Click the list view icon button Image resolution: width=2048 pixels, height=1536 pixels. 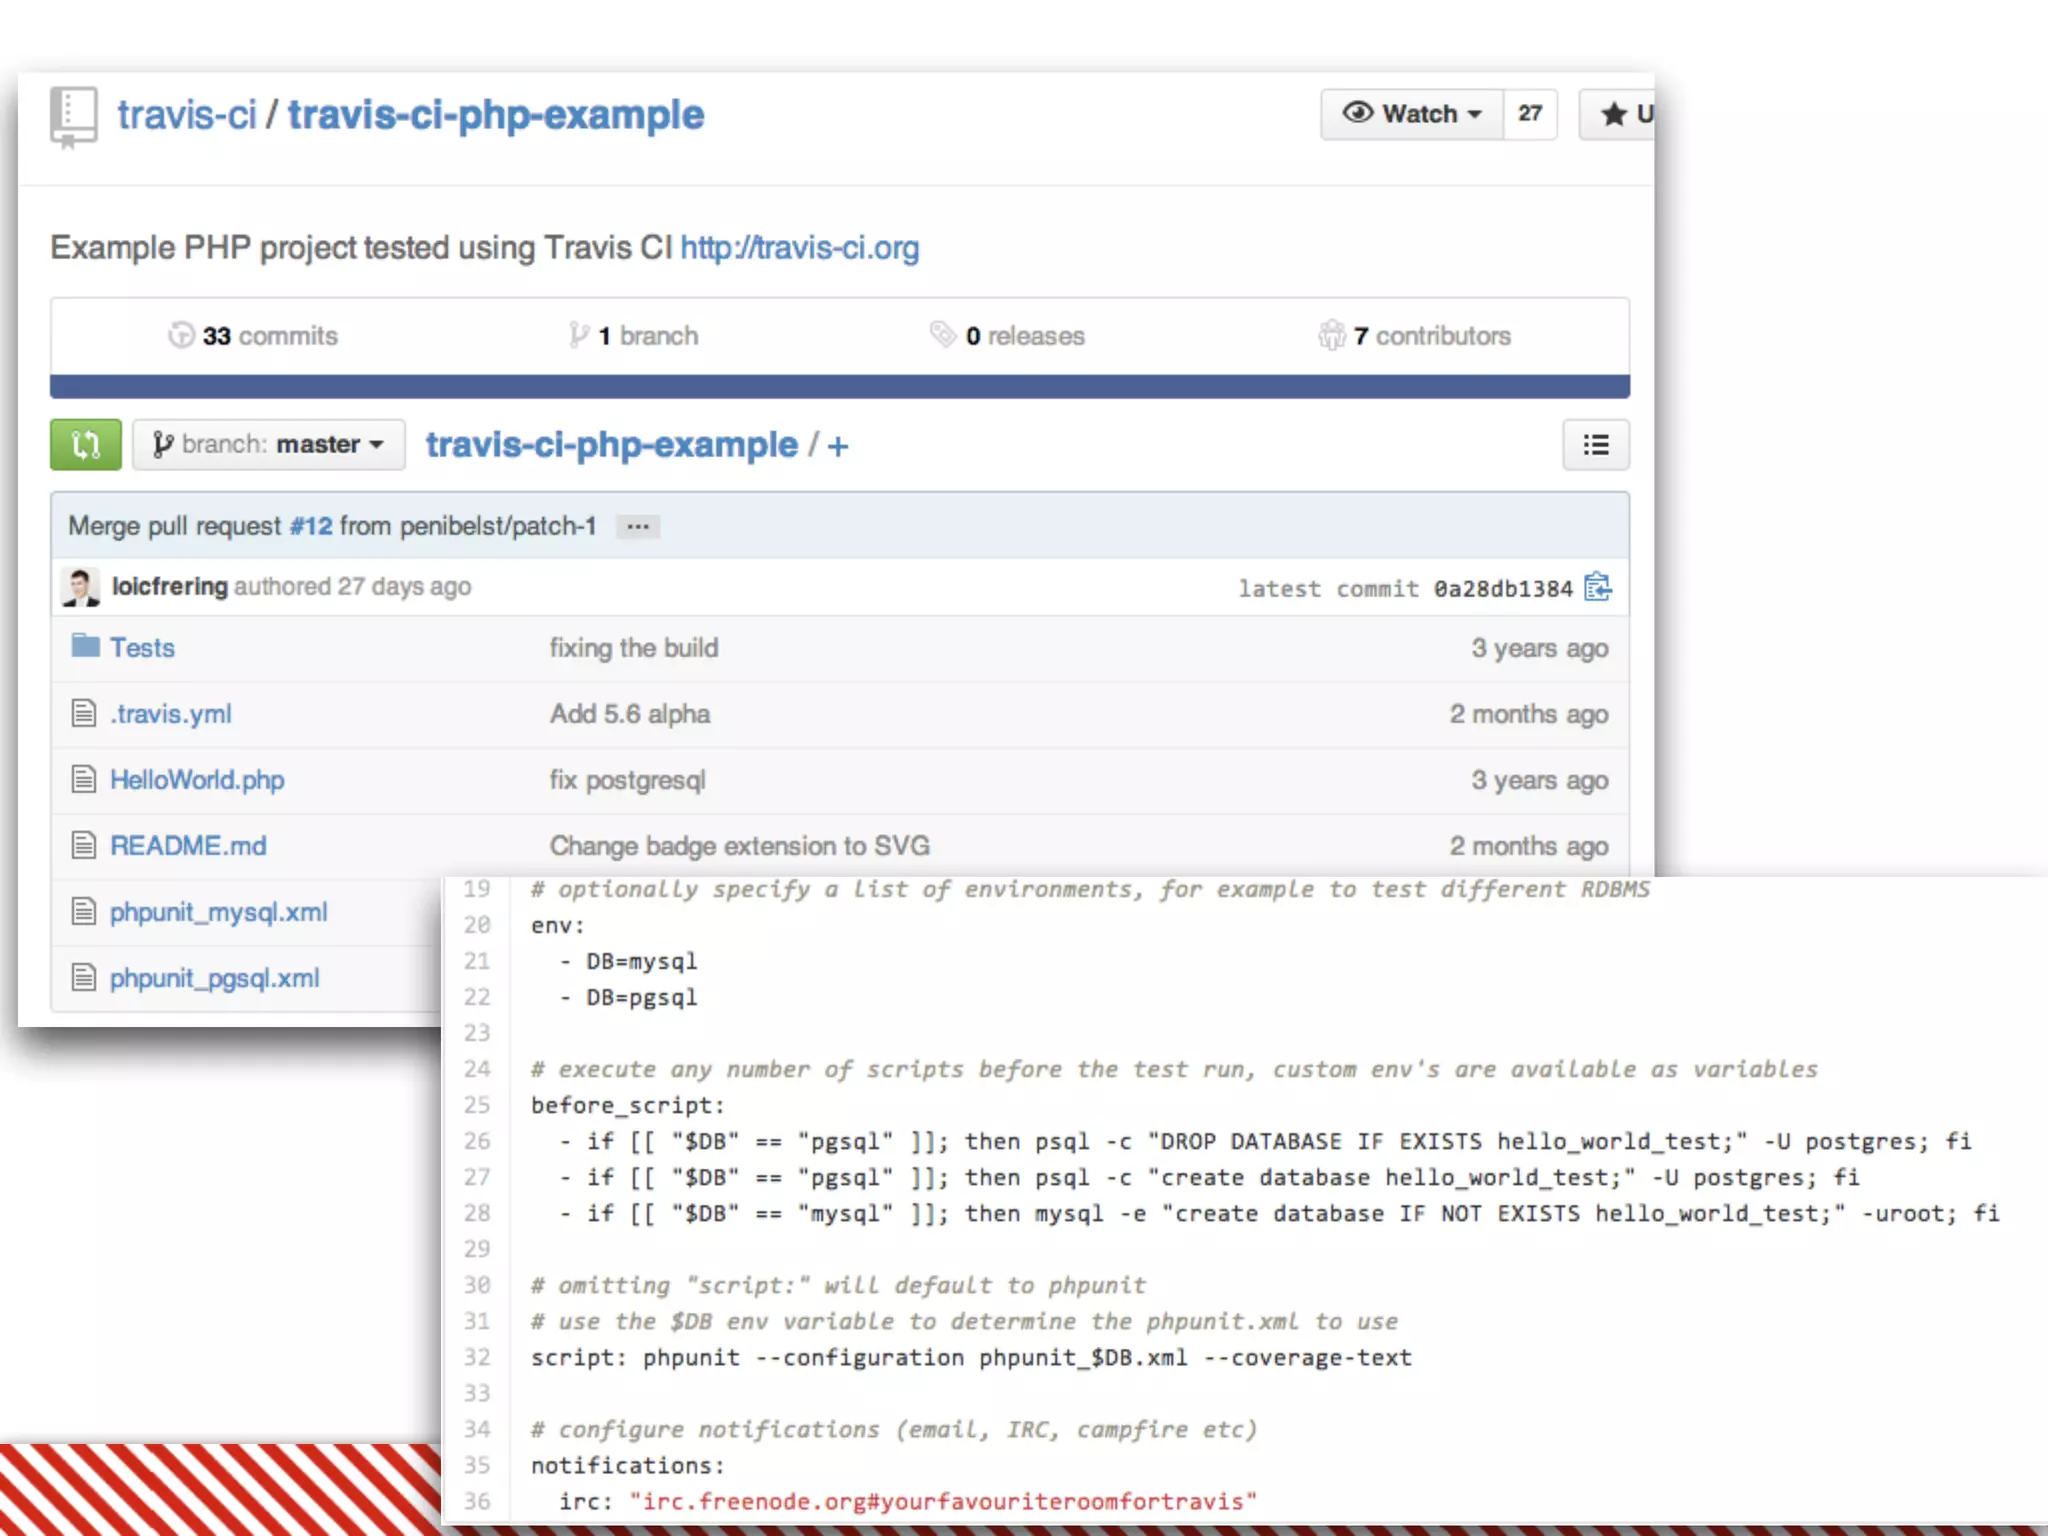tap(1595, 444)
